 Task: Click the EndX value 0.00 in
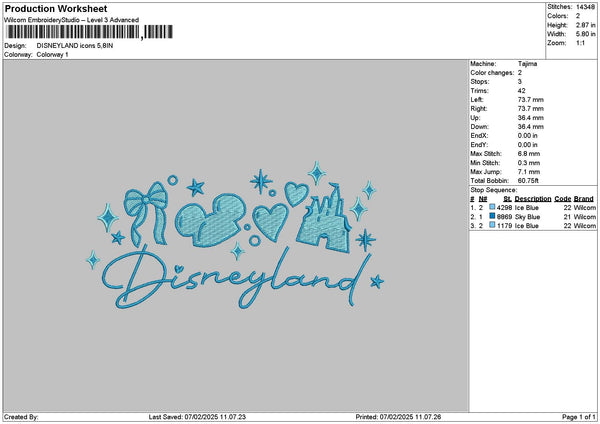point(528,135)
